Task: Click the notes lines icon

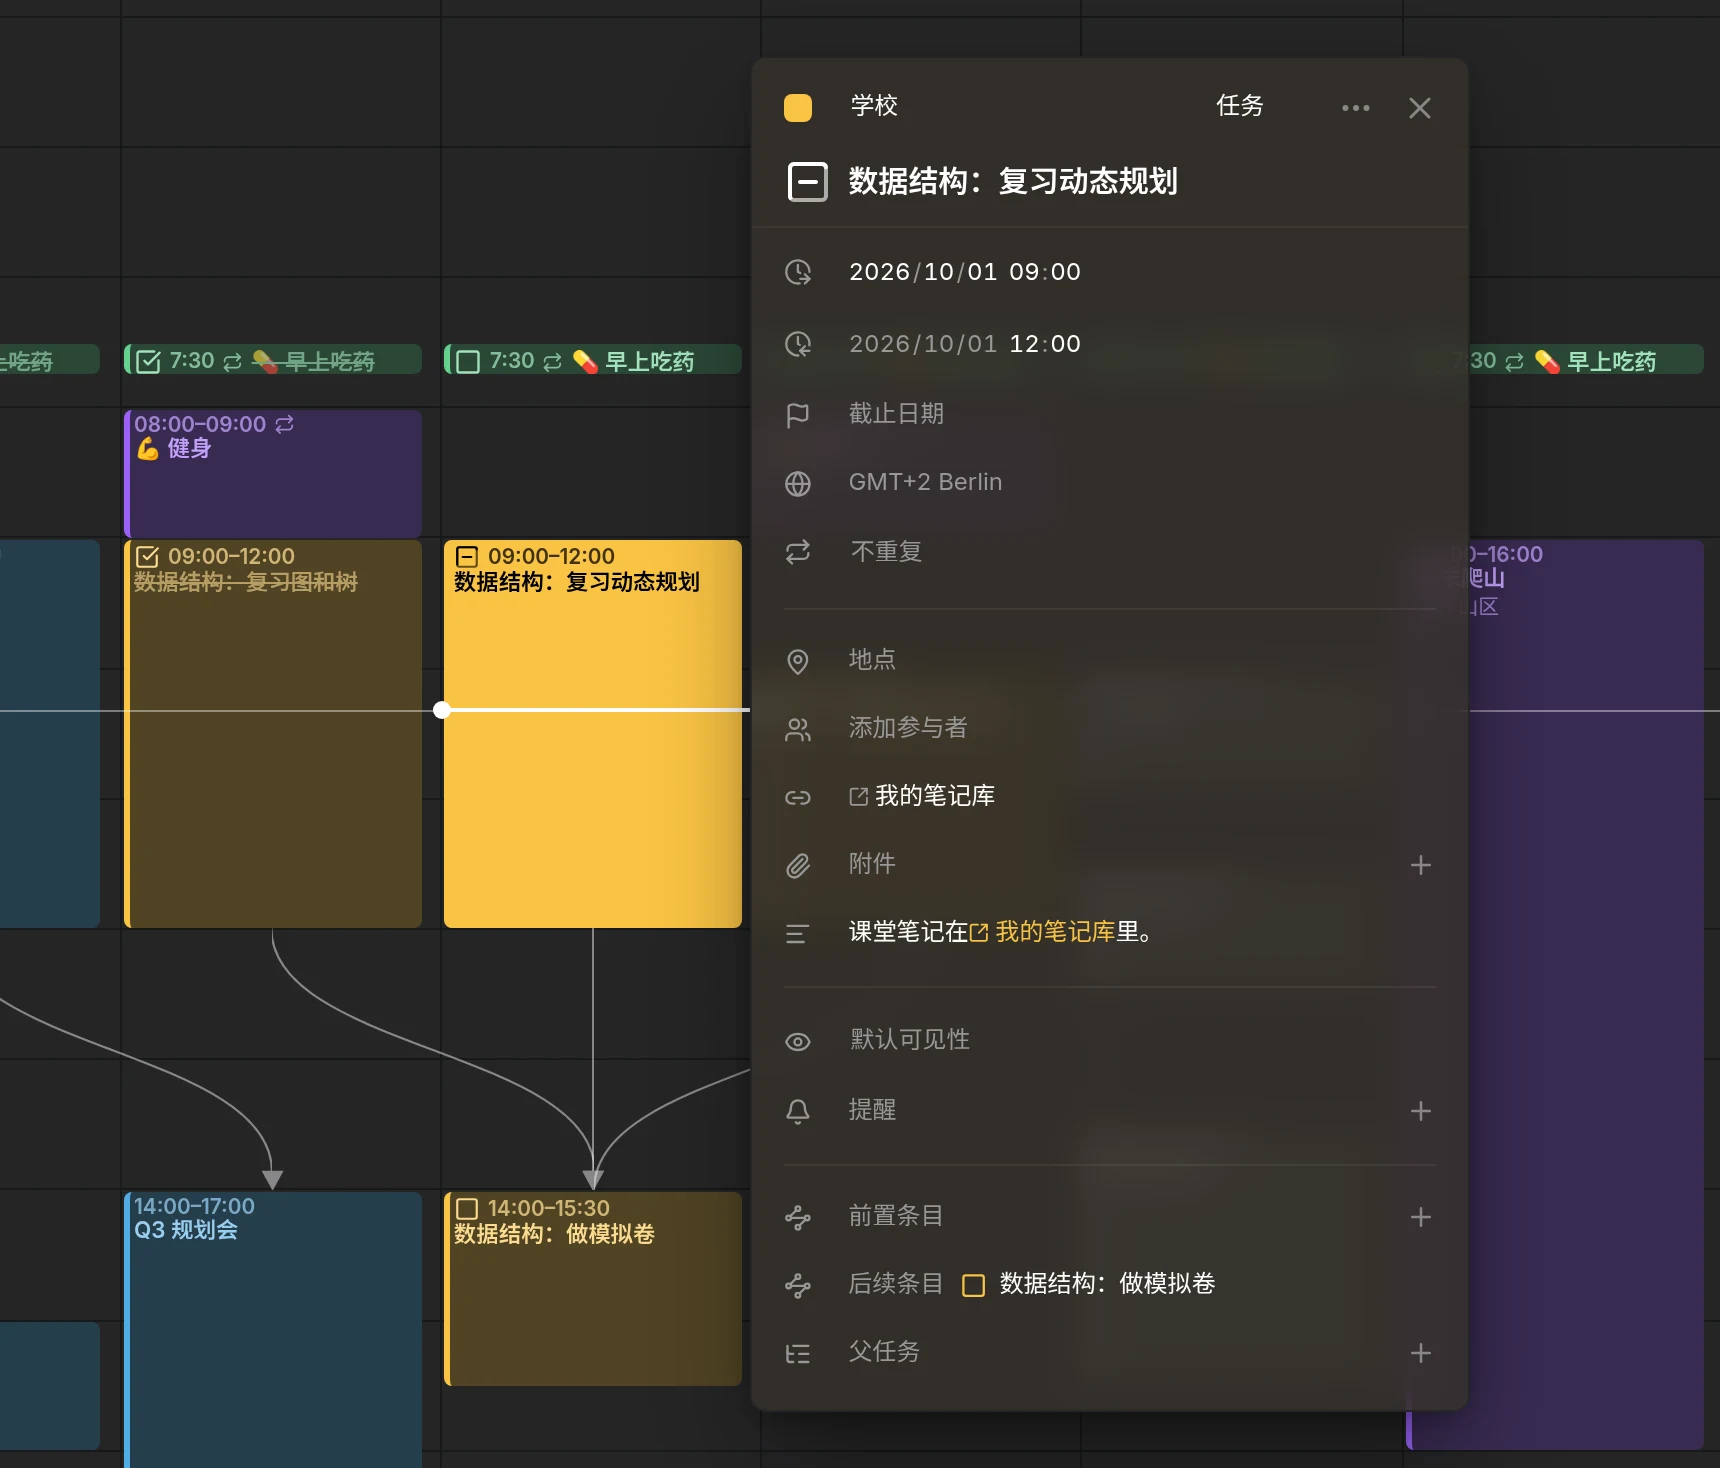Action: (798, 934)
